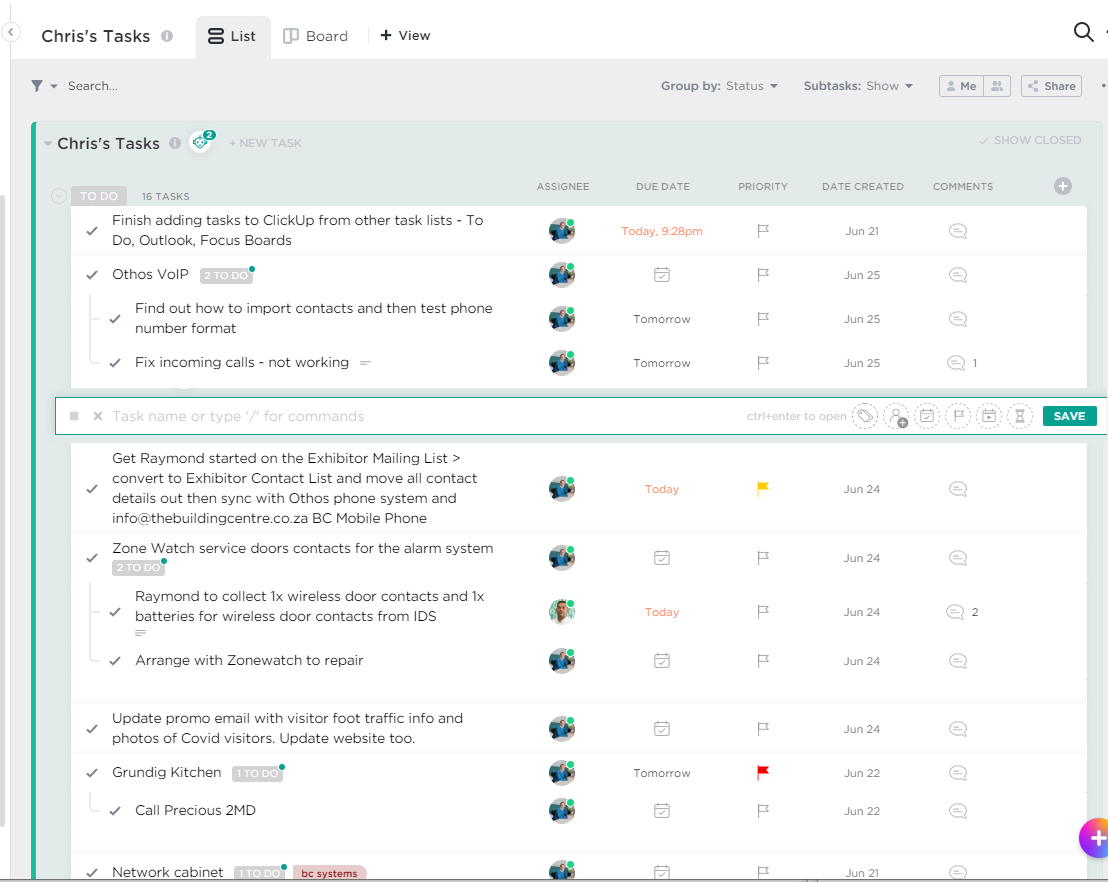Click assignee icon in new task row
The width and height of the screenshot is (1108, 882).
[x=896, y=416]
